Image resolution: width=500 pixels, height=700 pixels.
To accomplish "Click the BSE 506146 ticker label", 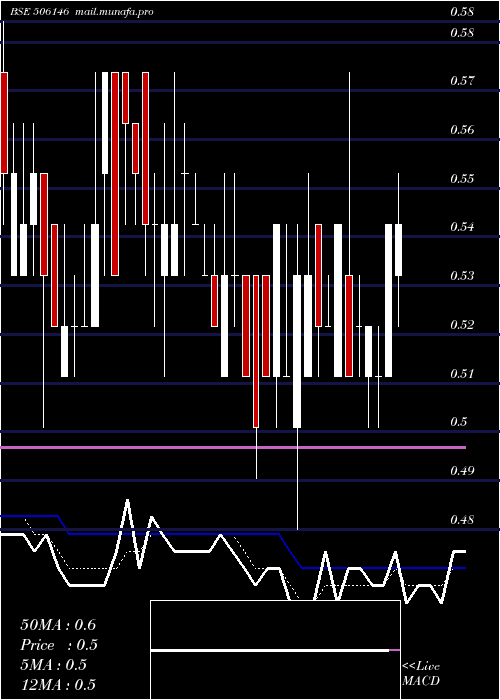I will point(39,12).
